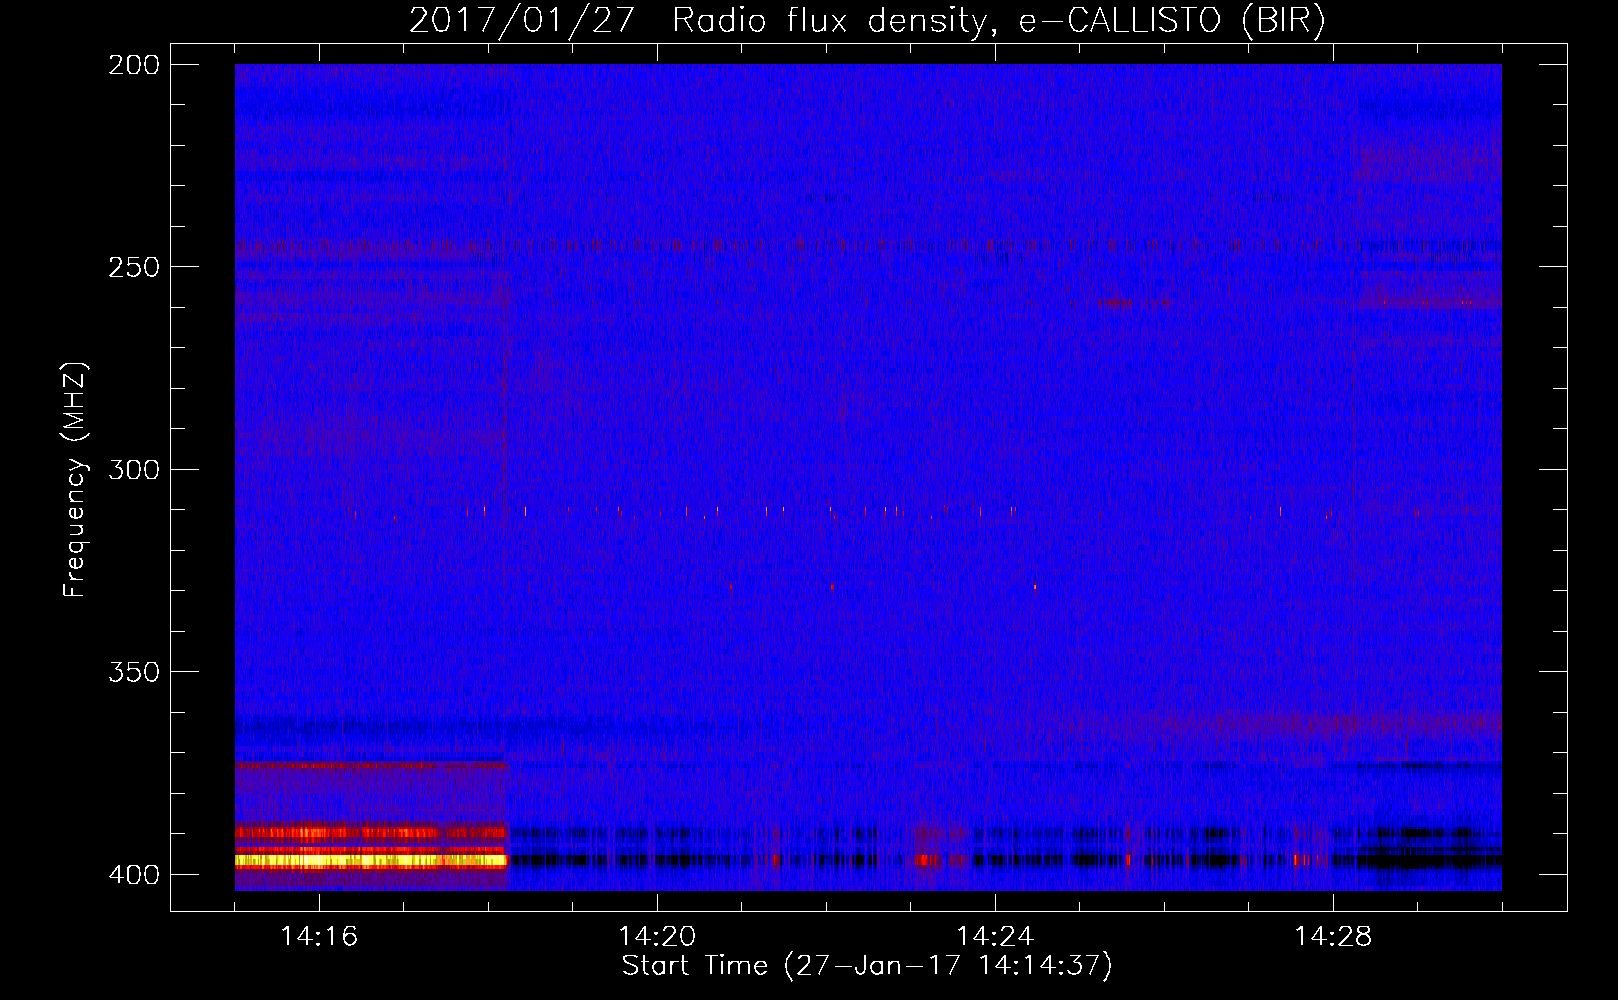Click the bright yellow emission band near 400 MHz
The width and height of the screenshot is (1618, 1000).
371,860
